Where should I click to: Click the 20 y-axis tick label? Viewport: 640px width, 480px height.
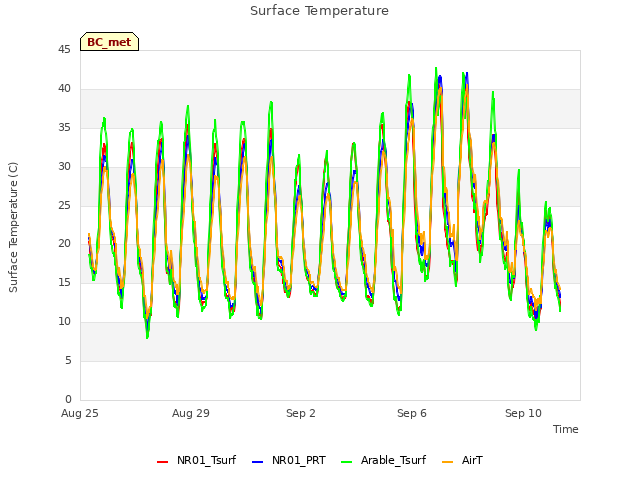pos(64,244)
